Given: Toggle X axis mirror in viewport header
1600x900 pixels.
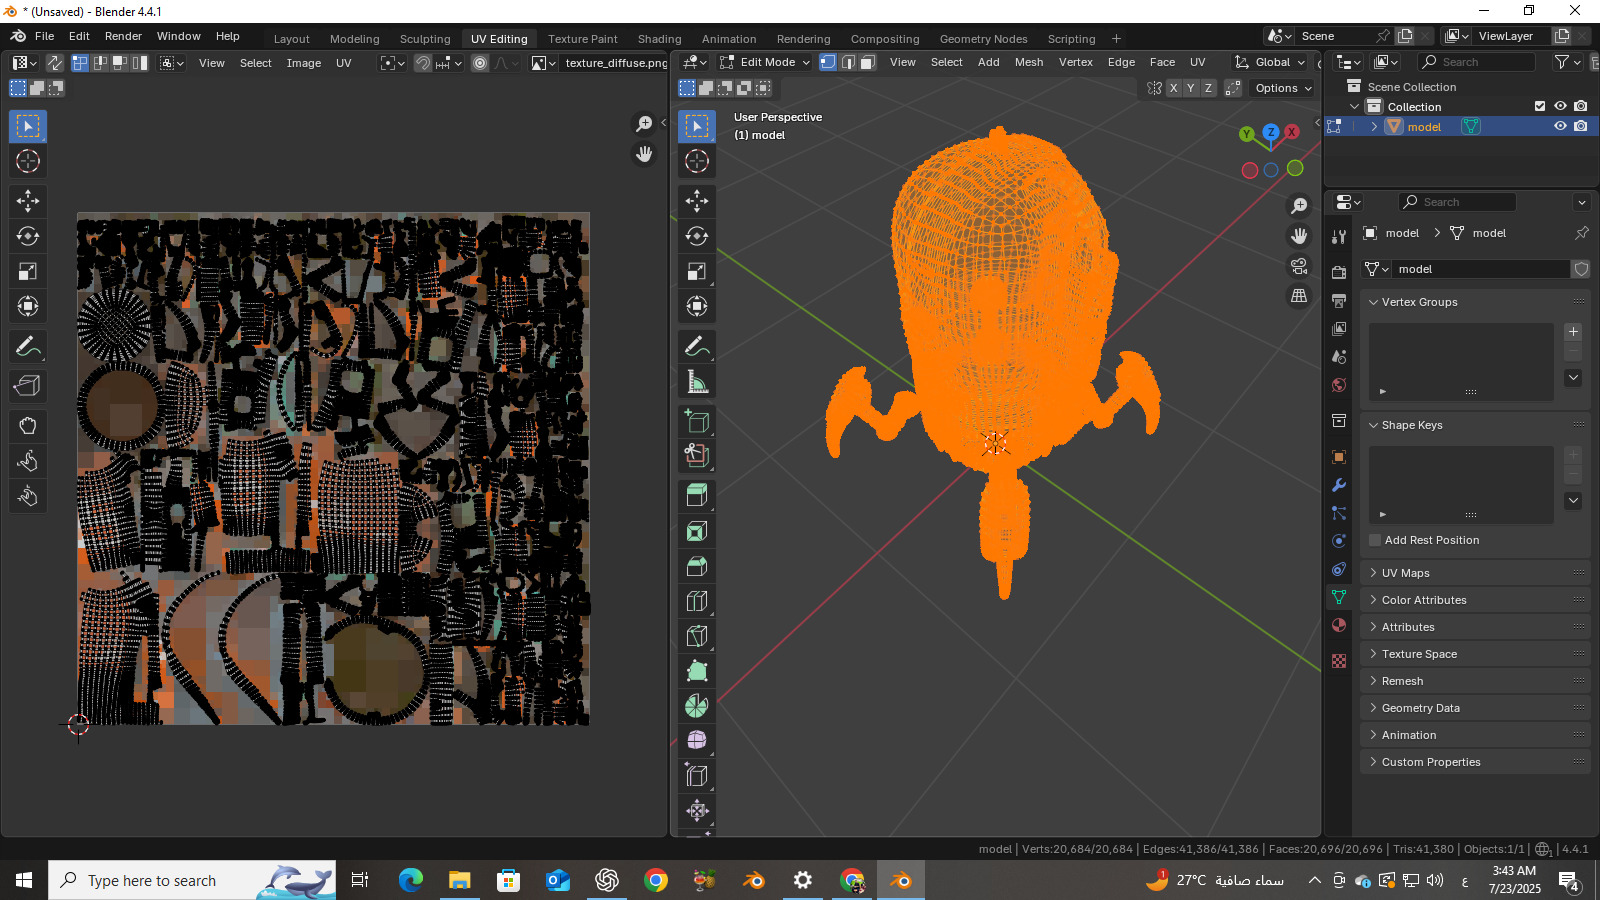Looking at the screenshot, I should (x=1173, y=88).
